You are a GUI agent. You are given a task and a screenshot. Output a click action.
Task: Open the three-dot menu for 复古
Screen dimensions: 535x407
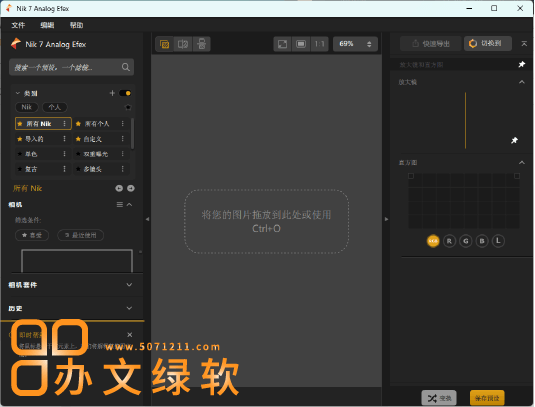[64, 169]
